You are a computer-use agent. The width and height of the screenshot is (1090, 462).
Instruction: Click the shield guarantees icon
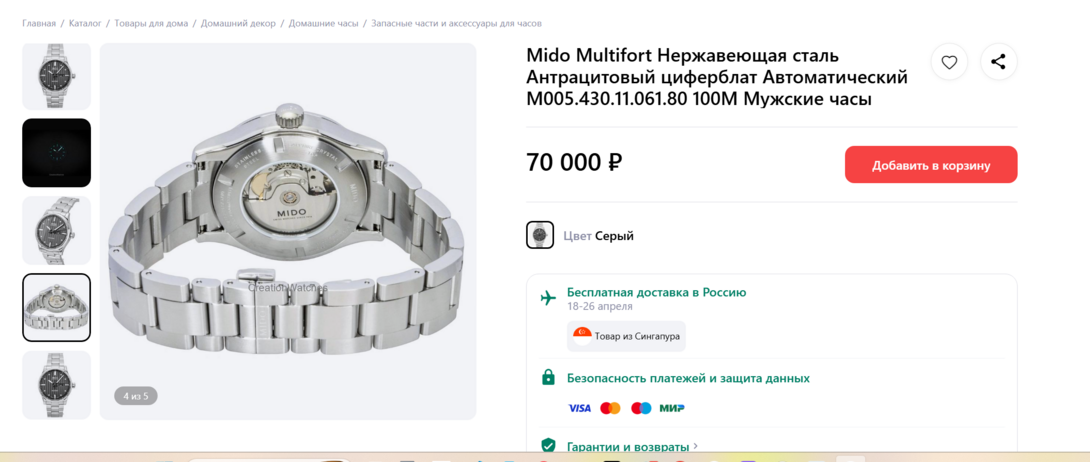click(x=548, y=445)
